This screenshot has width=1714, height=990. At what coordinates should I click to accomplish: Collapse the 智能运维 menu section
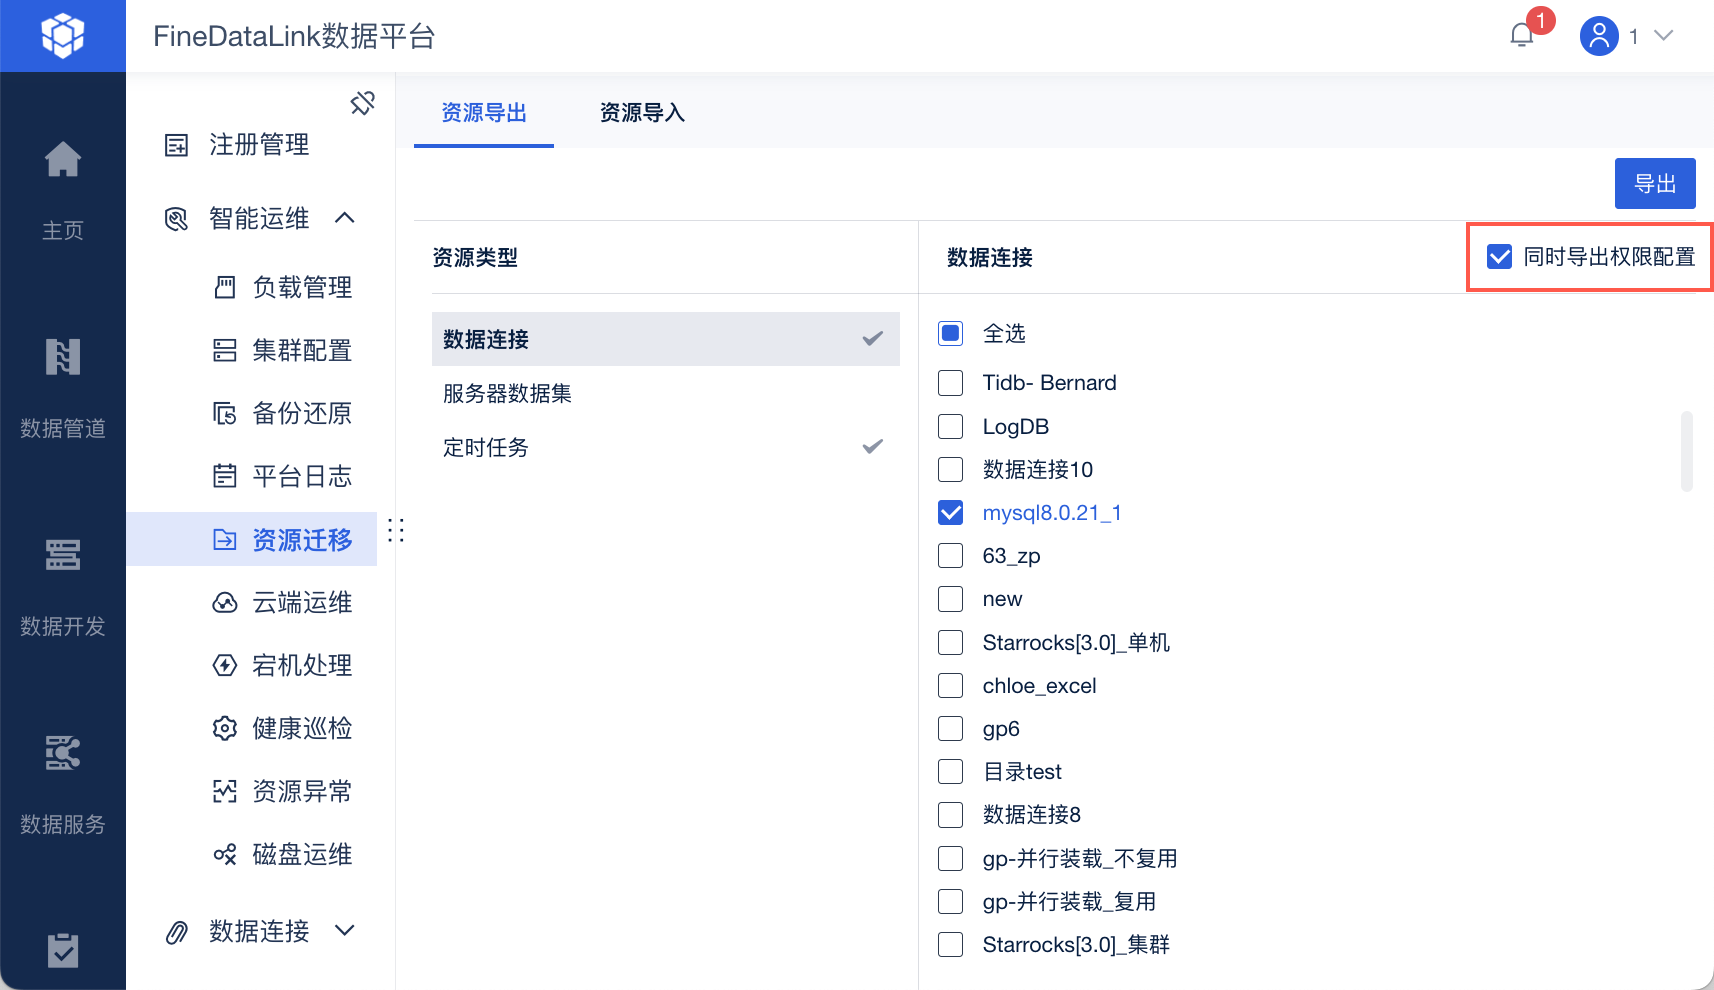click(345, 218)
